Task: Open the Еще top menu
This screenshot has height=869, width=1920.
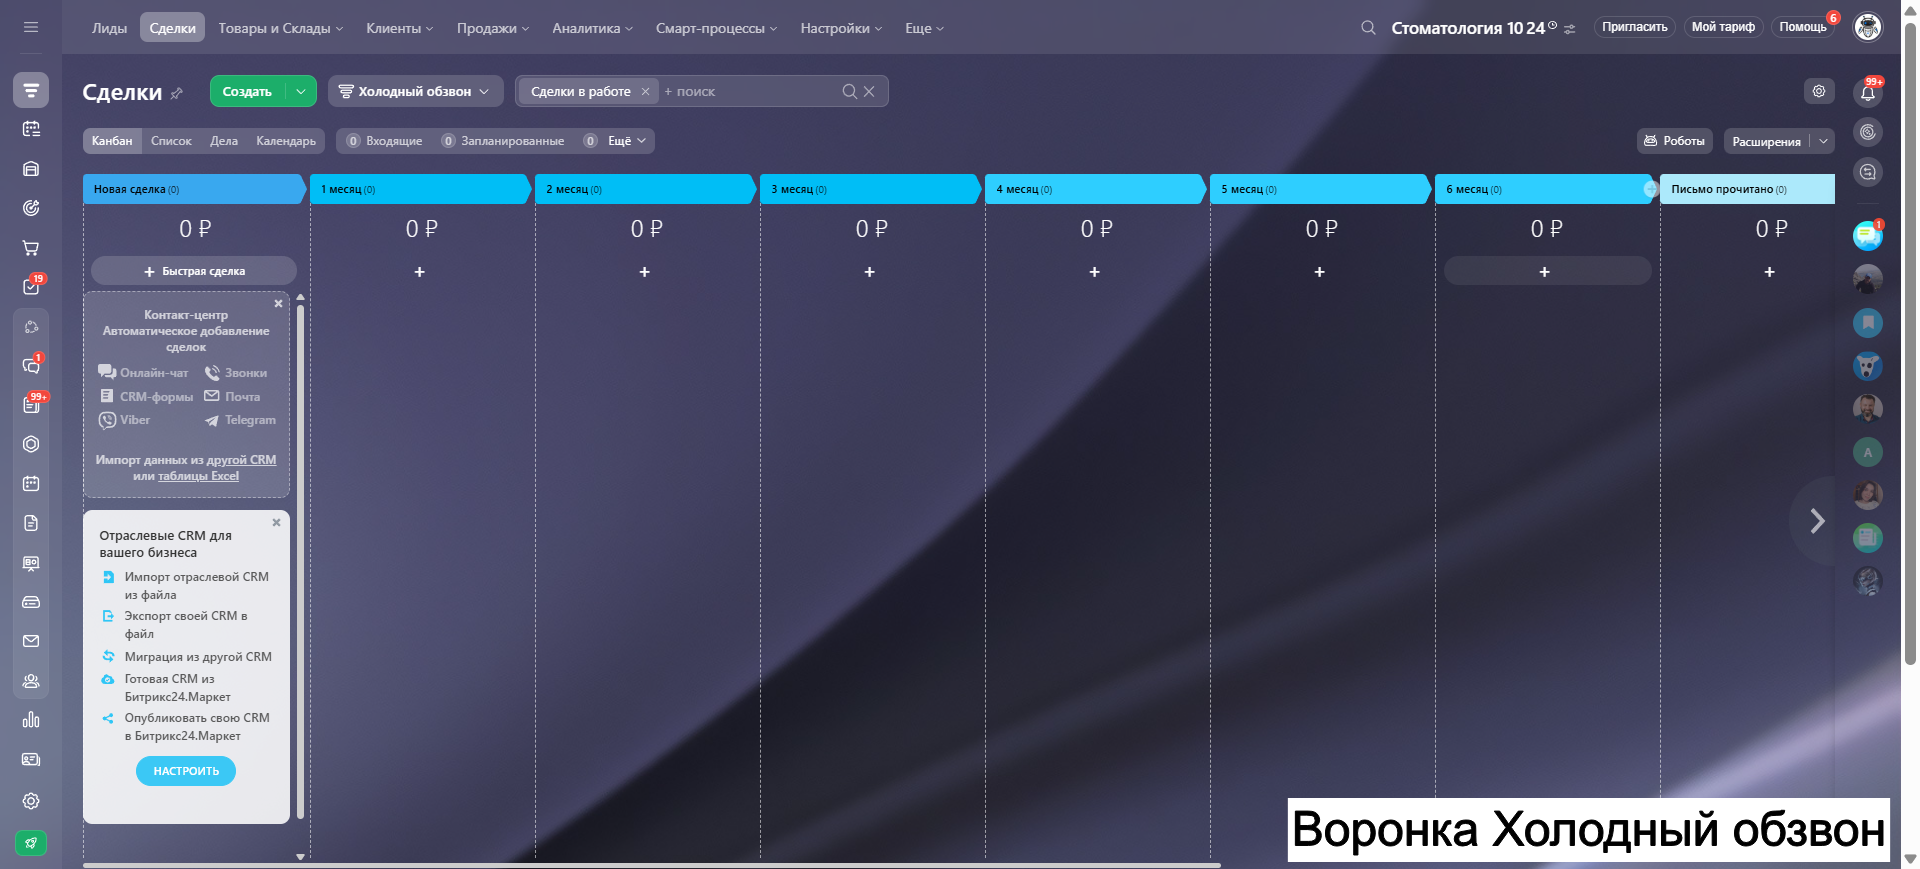Action: point(925,28)
